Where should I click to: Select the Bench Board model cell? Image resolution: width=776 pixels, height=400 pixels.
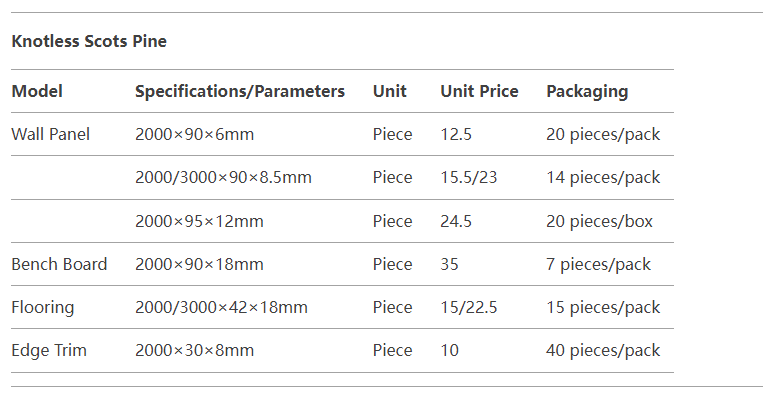pyautogui.click(x=59, y=264)
